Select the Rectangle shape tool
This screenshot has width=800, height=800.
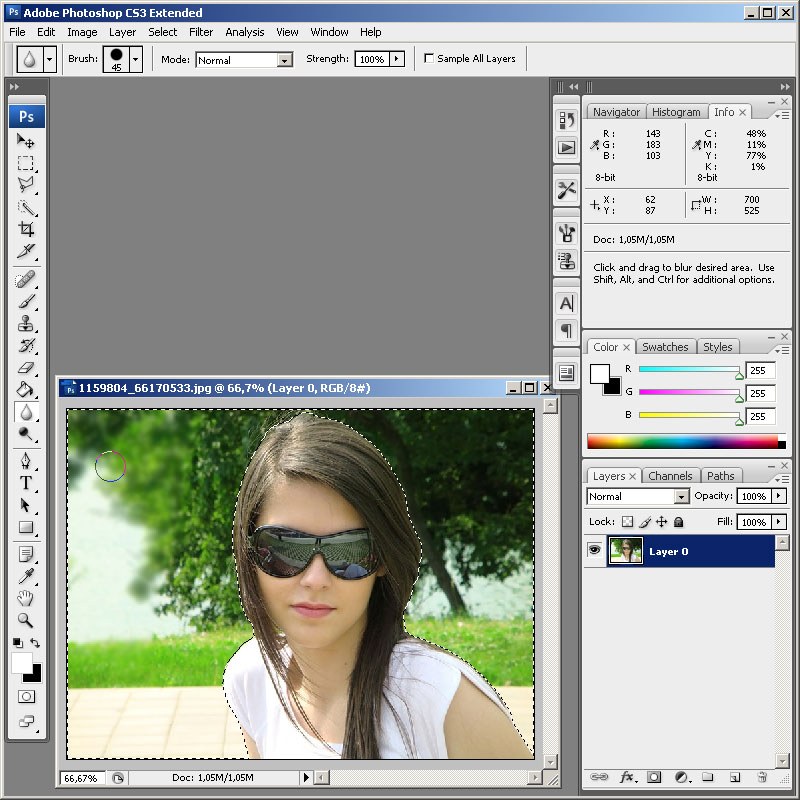(x=26, y=527)
